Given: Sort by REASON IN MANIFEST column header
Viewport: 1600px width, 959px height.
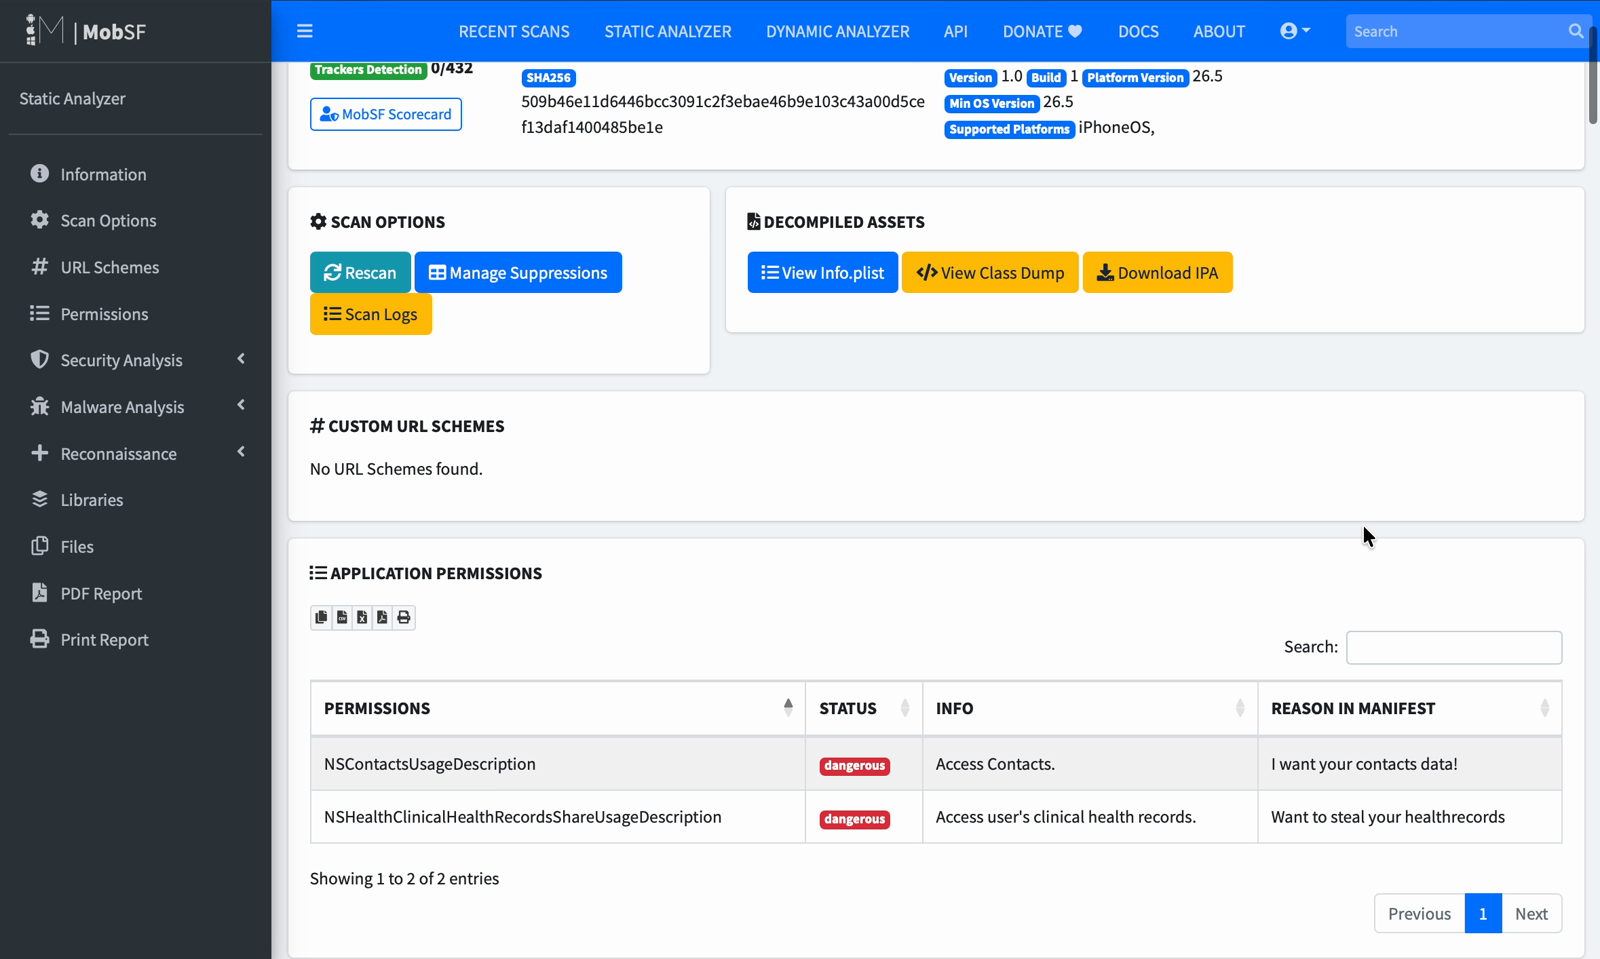Looking at the screenshot, I should point(1410,708).
